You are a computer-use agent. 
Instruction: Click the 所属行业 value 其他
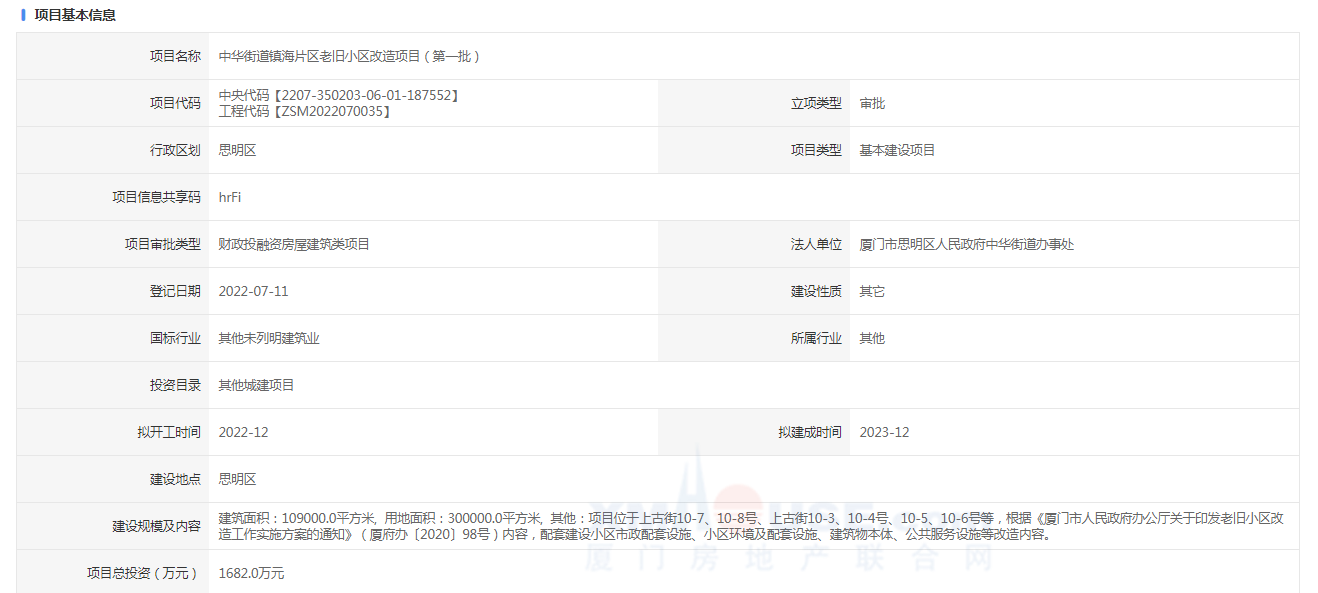point(872,338)
